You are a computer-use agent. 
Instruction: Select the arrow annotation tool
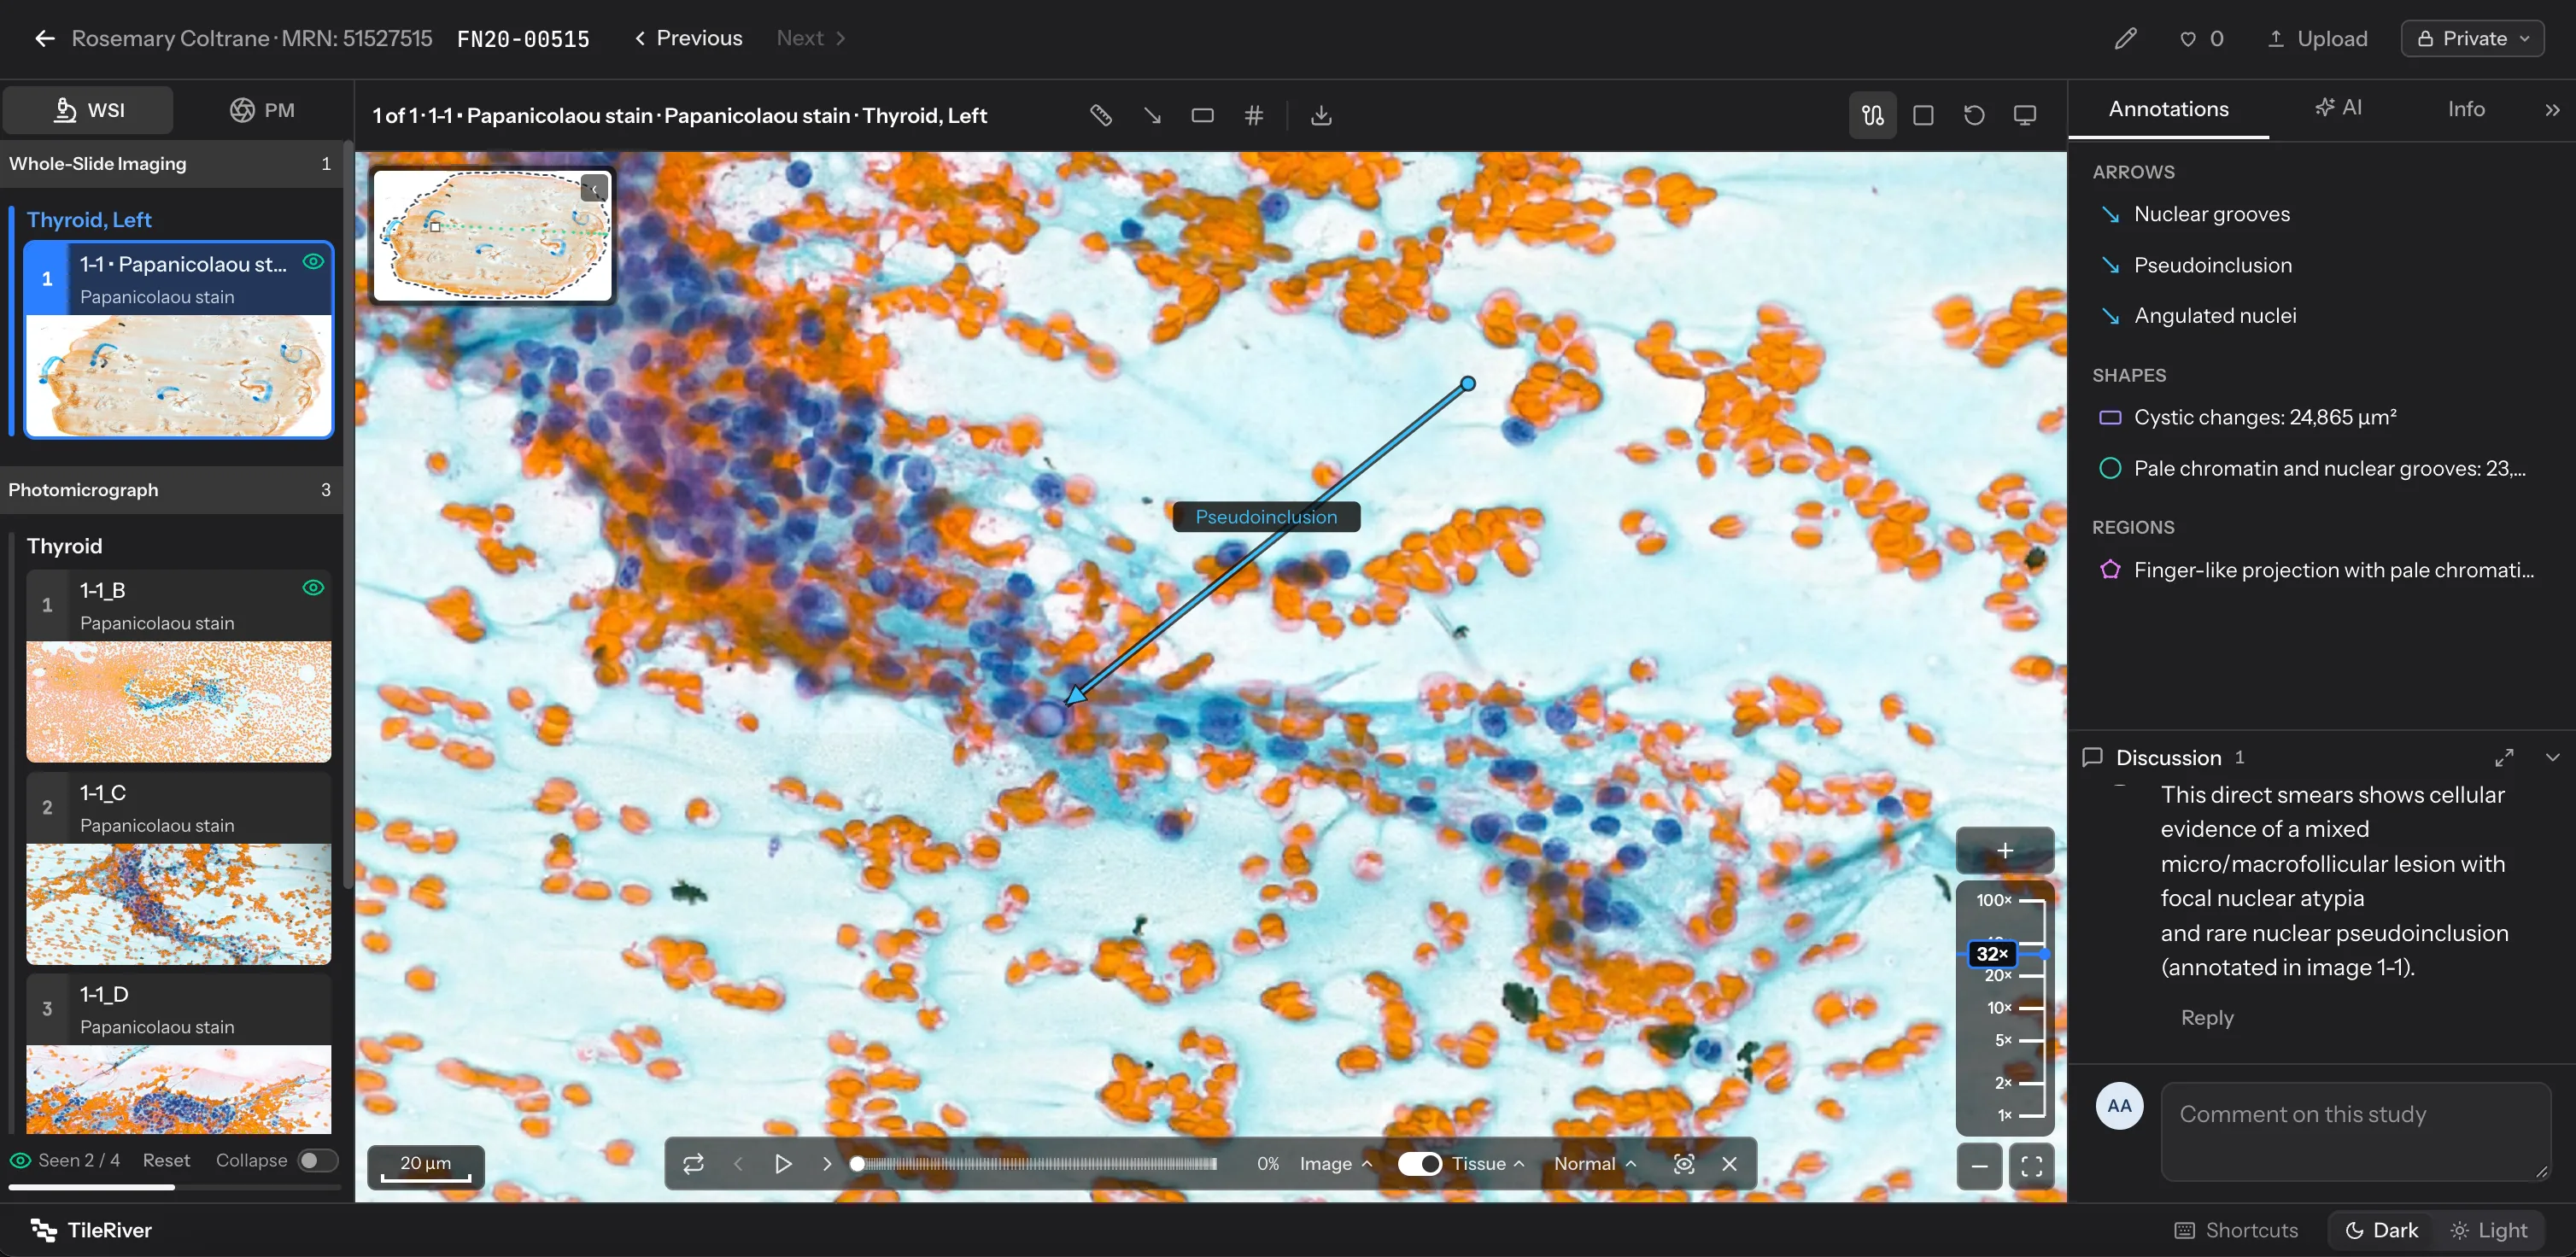1152,115
